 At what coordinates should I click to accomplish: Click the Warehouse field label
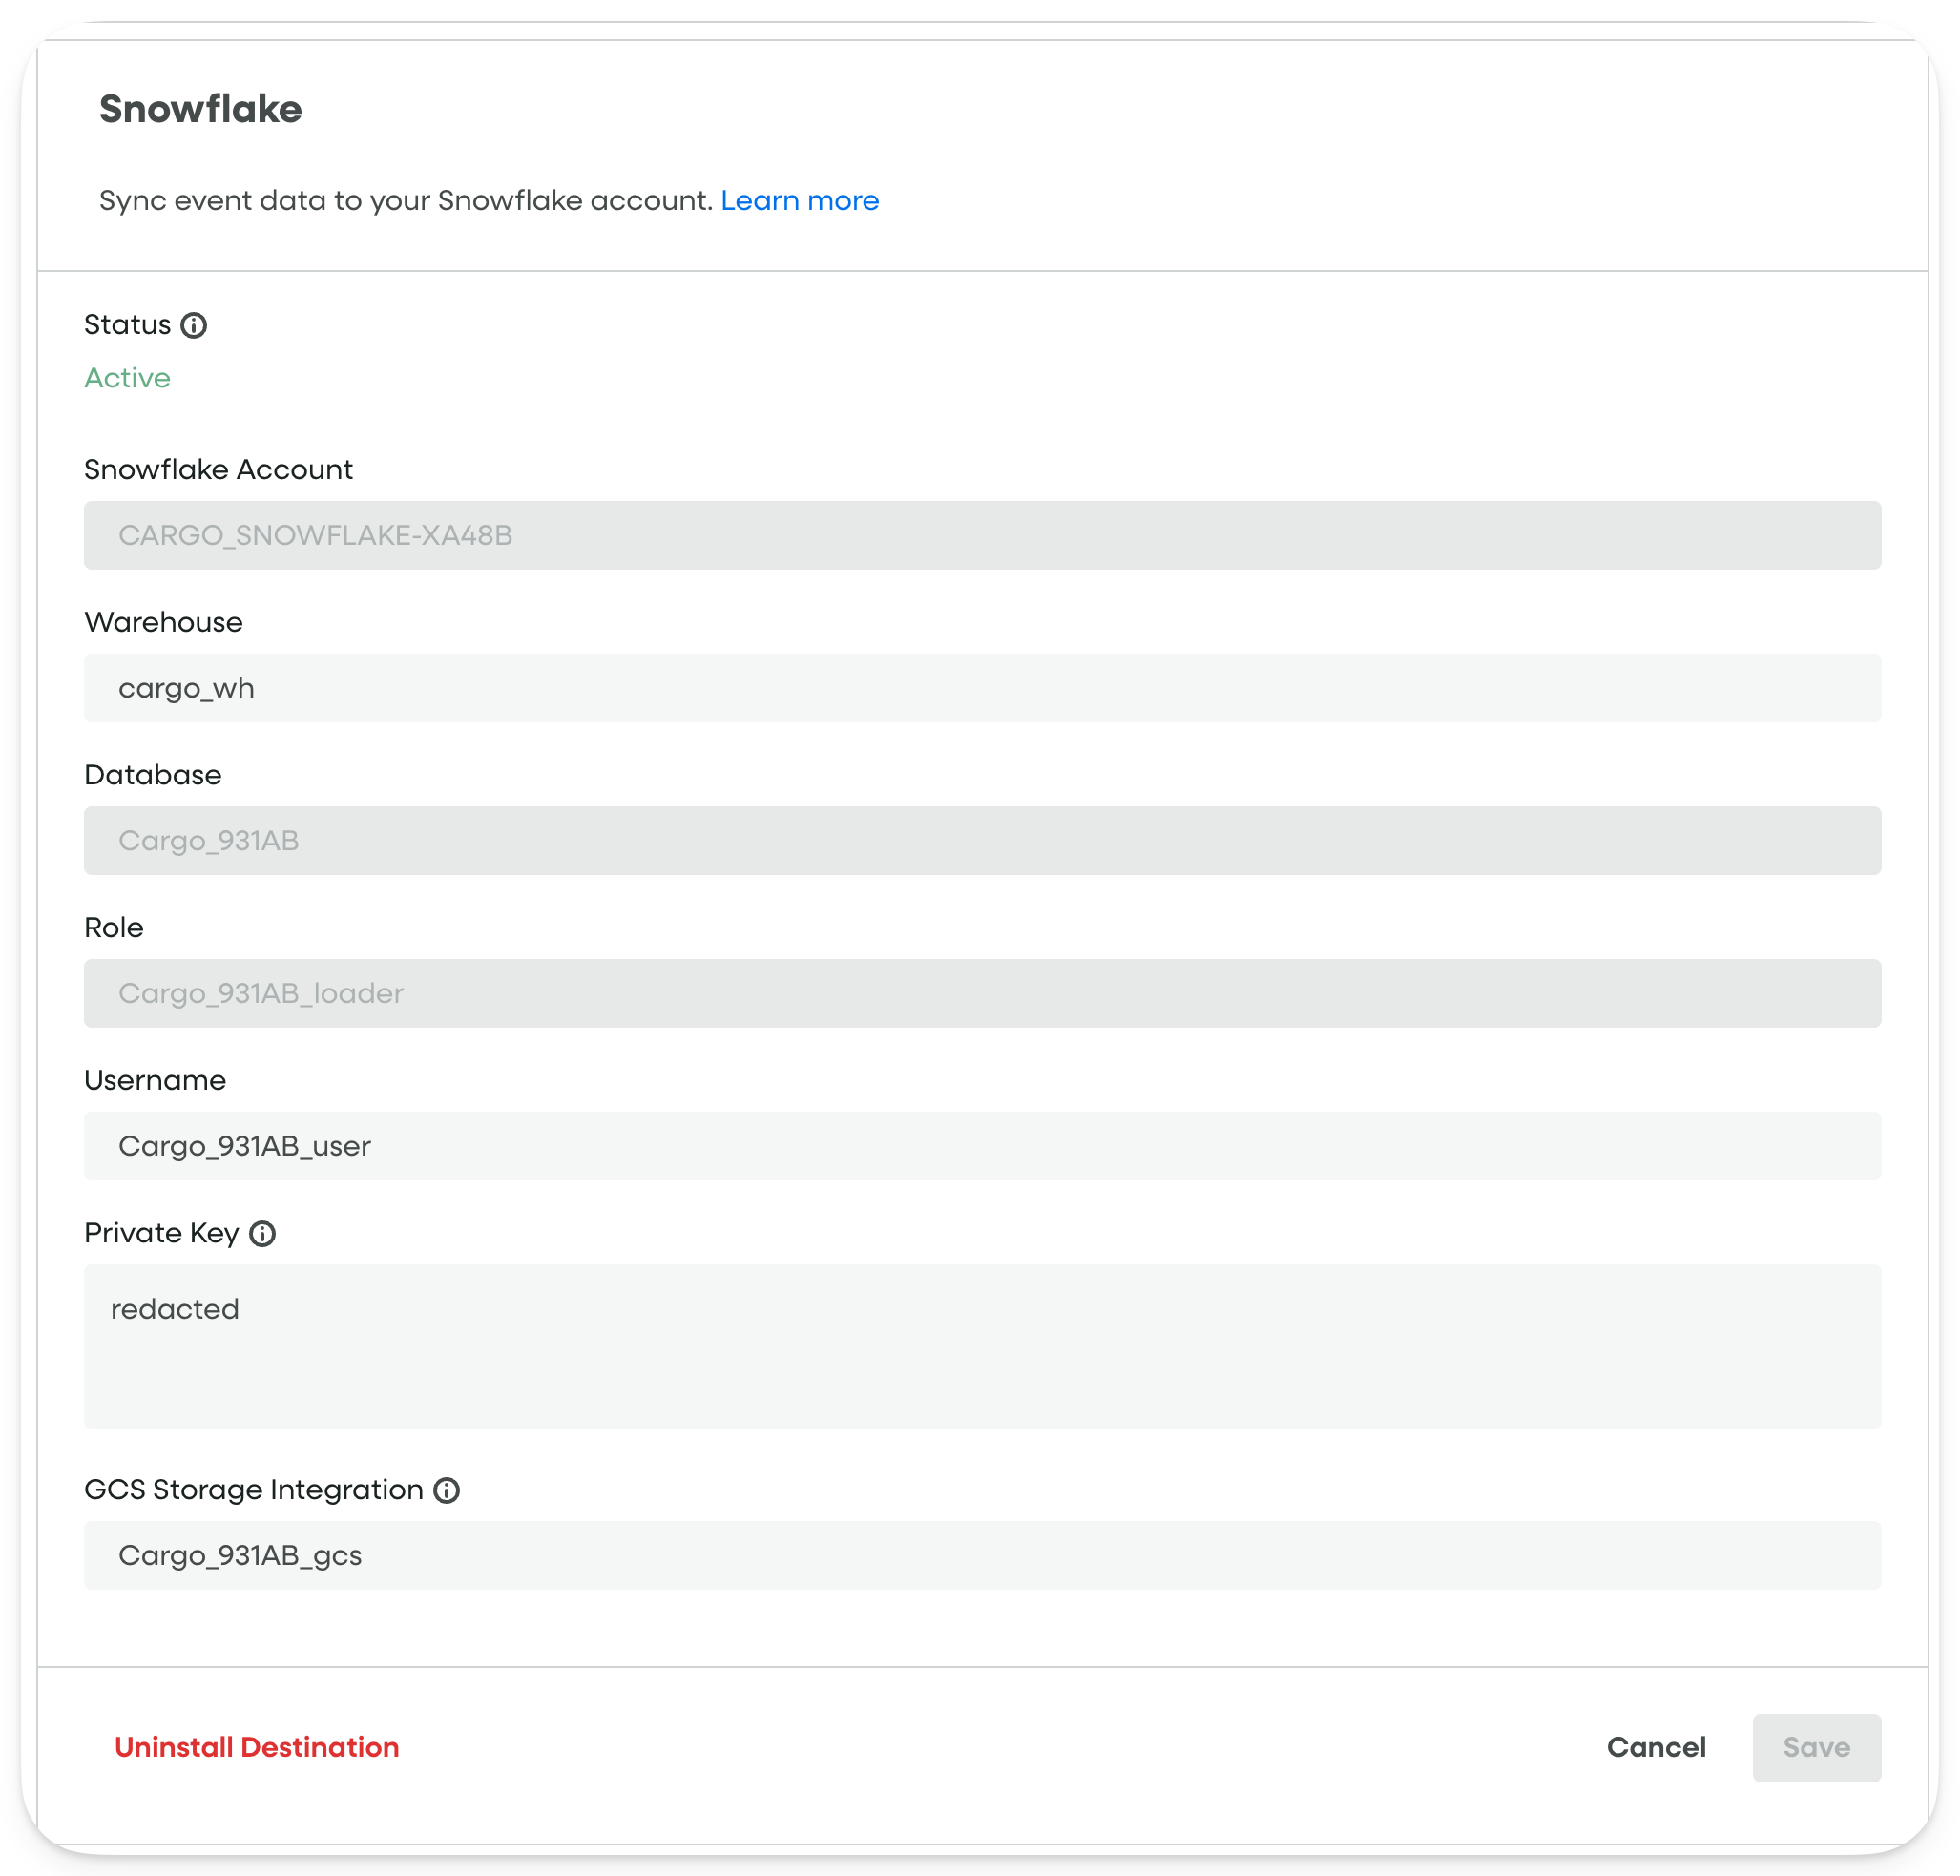pos(163,622)
